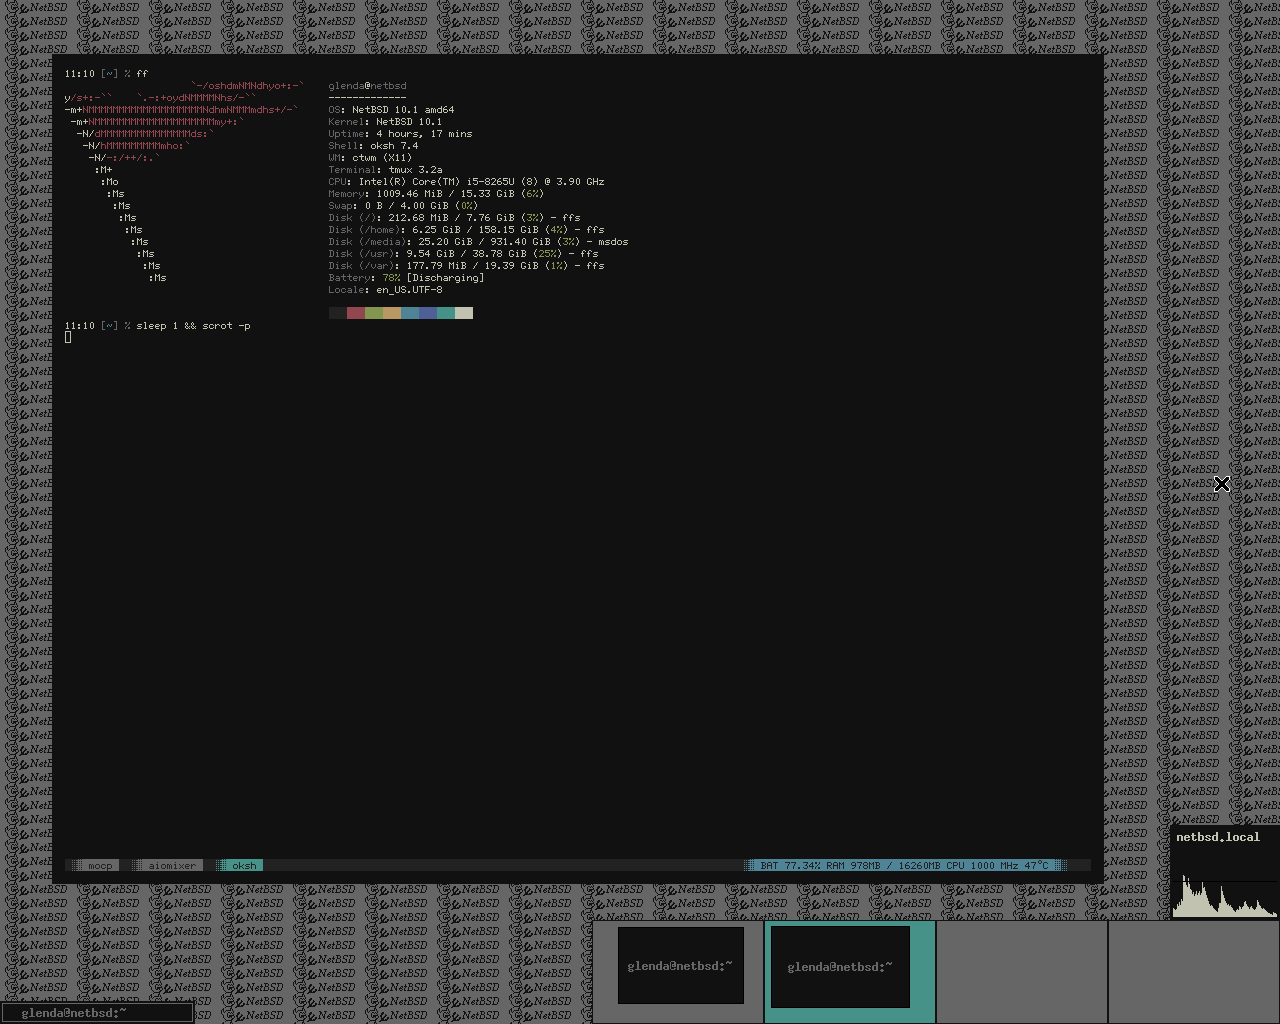The image size is (1280, 1024).
Task: Click the 'sleep 1 && scrot -p' command
Action: coord(193,326)
